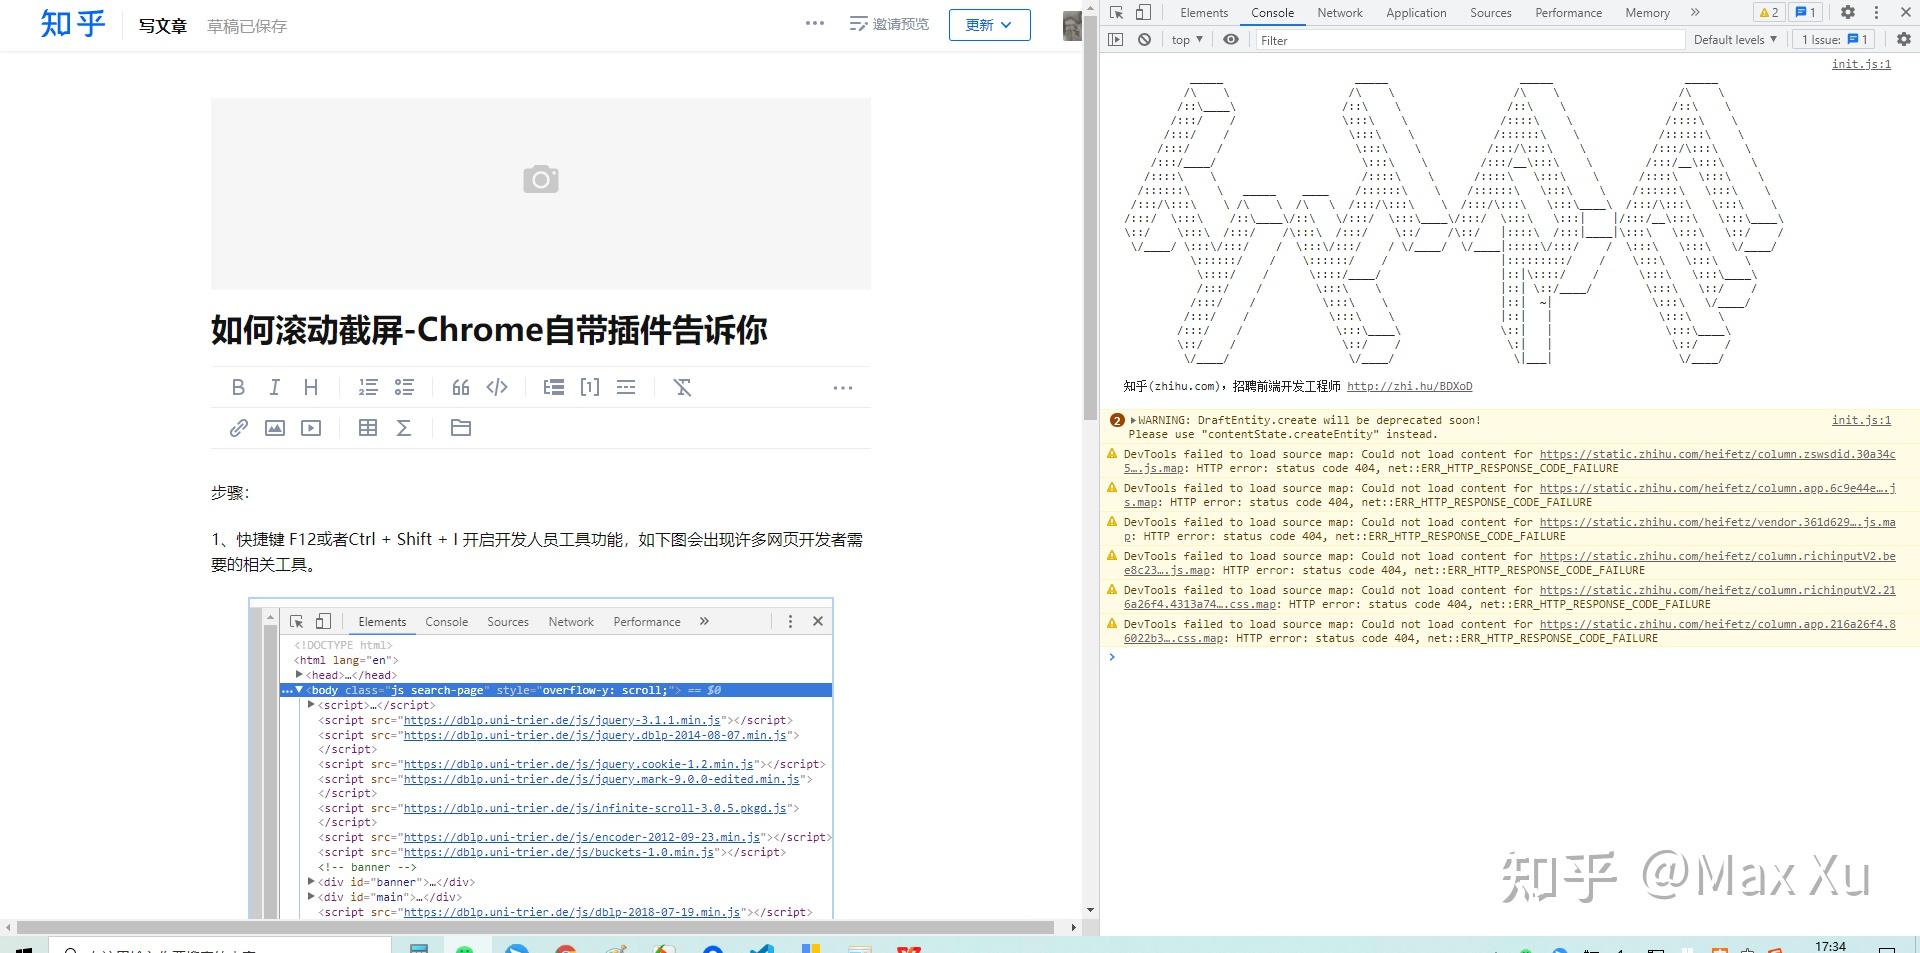This screenshot has width=1920, height=953.
Task: Toggle bold formatting in Zhihu editor
Action: [x=238, y=387]
